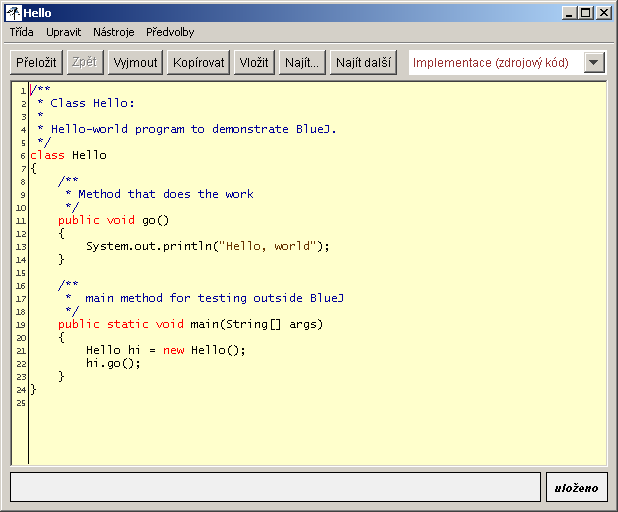618x512 pixels.
Task: Click line number 6 in the gutter
Action: point(23,156)
